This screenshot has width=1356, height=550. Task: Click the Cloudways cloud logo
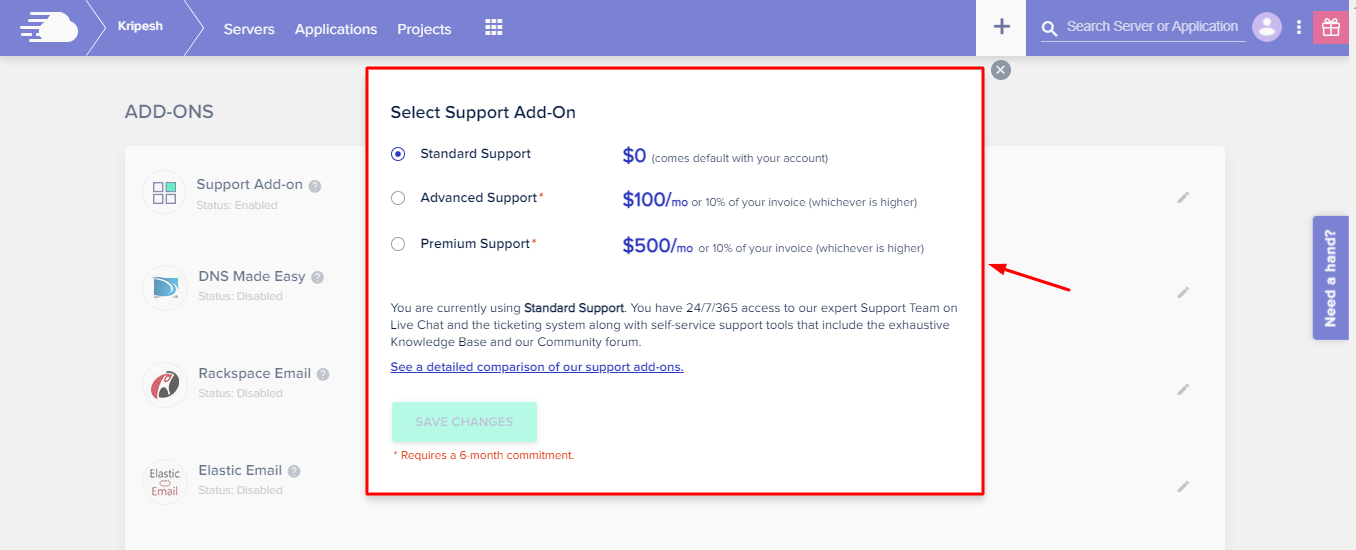tap(48, 27)
